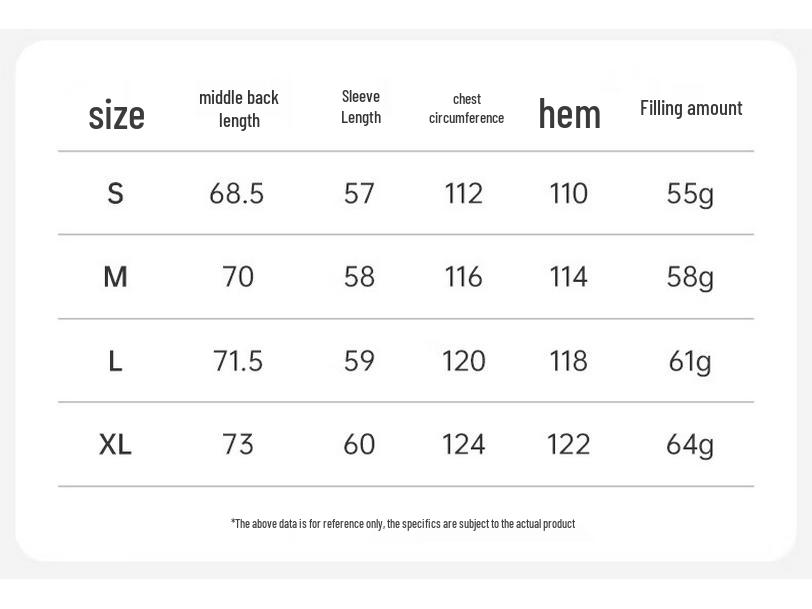
Task: Select the "middle back length" header
Action: coord(239,109)
